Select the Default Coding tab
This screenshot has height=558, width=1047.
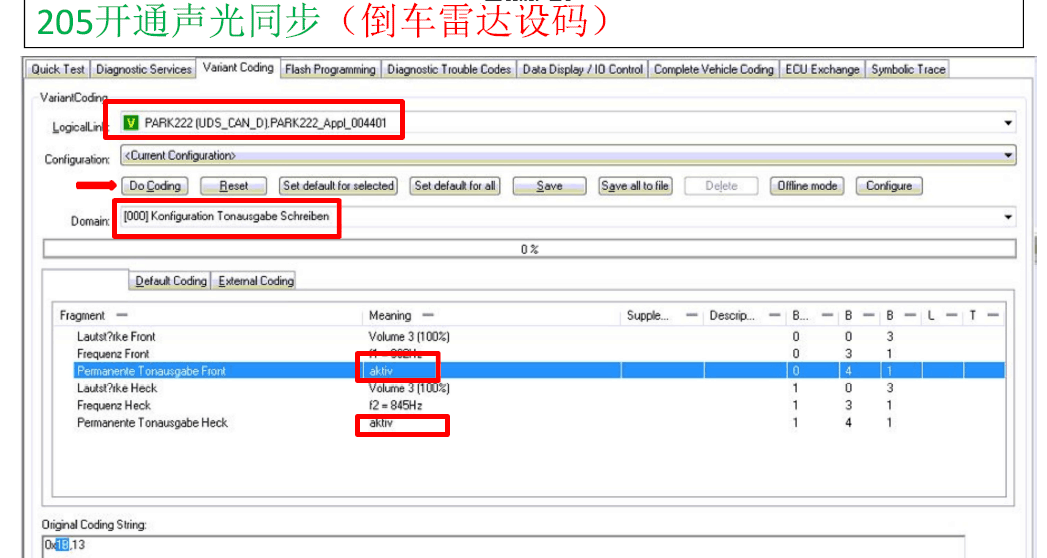171,281
